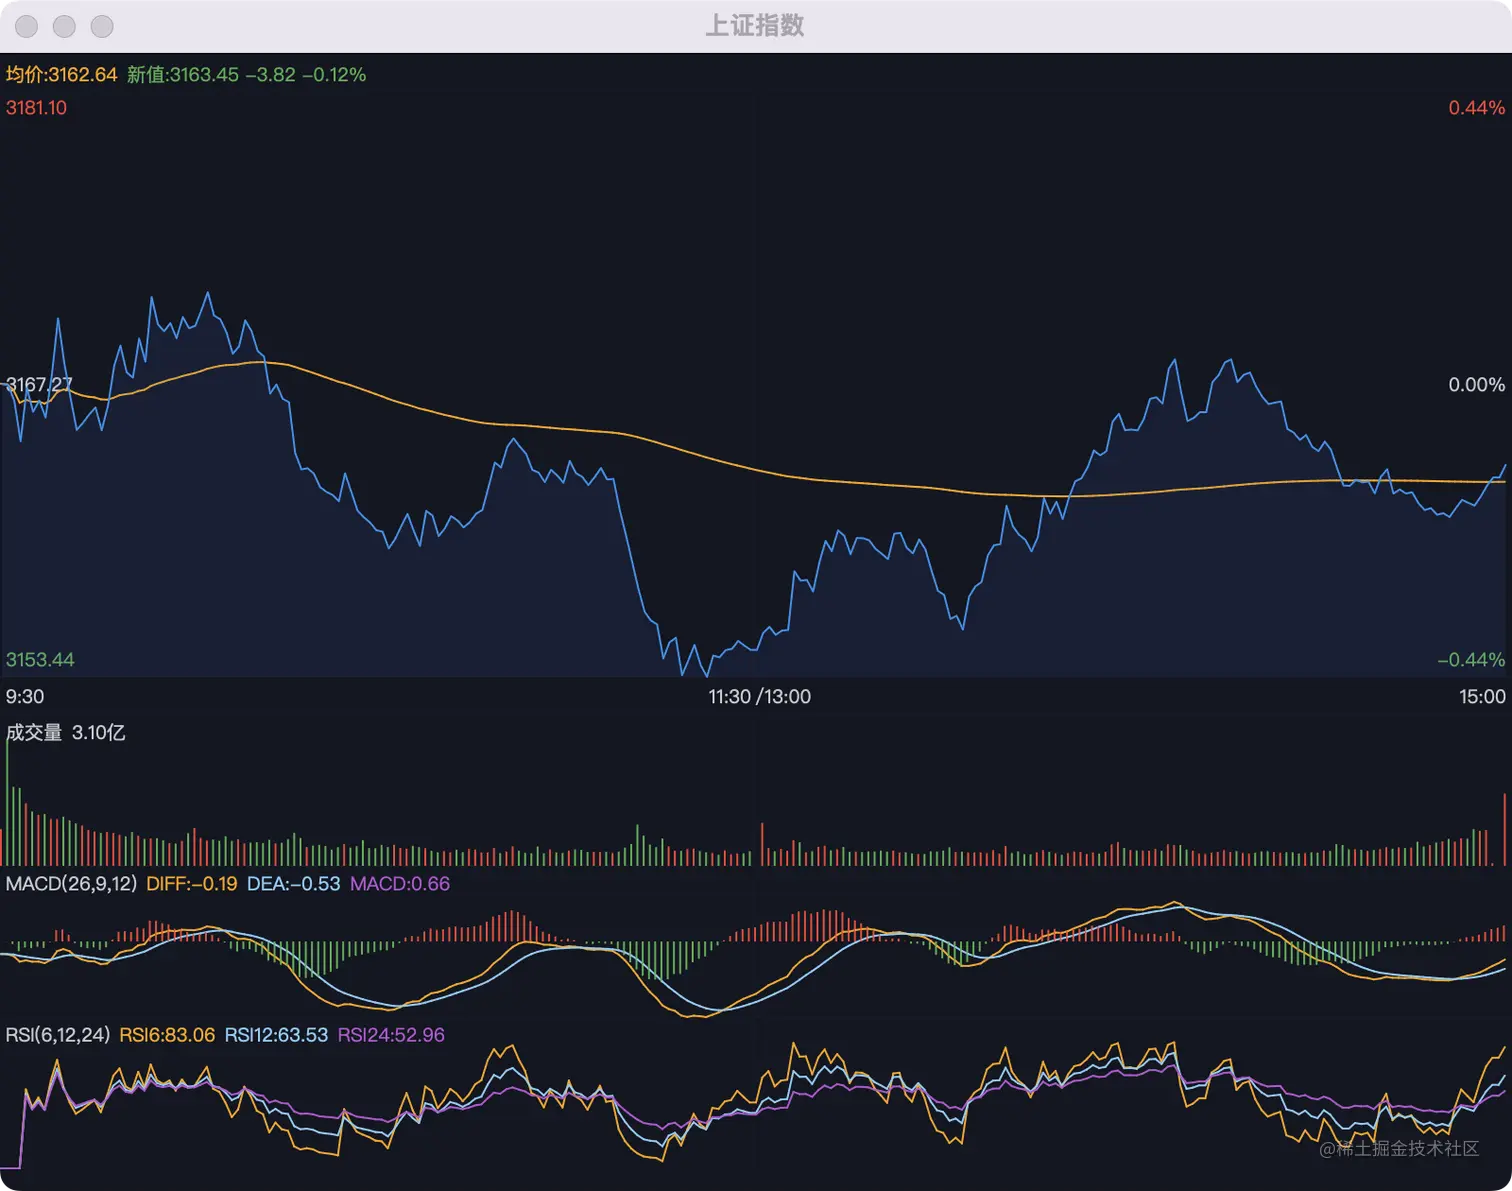
Task: Click the tall red closing volume bar
Action: tap(1504, 829)
